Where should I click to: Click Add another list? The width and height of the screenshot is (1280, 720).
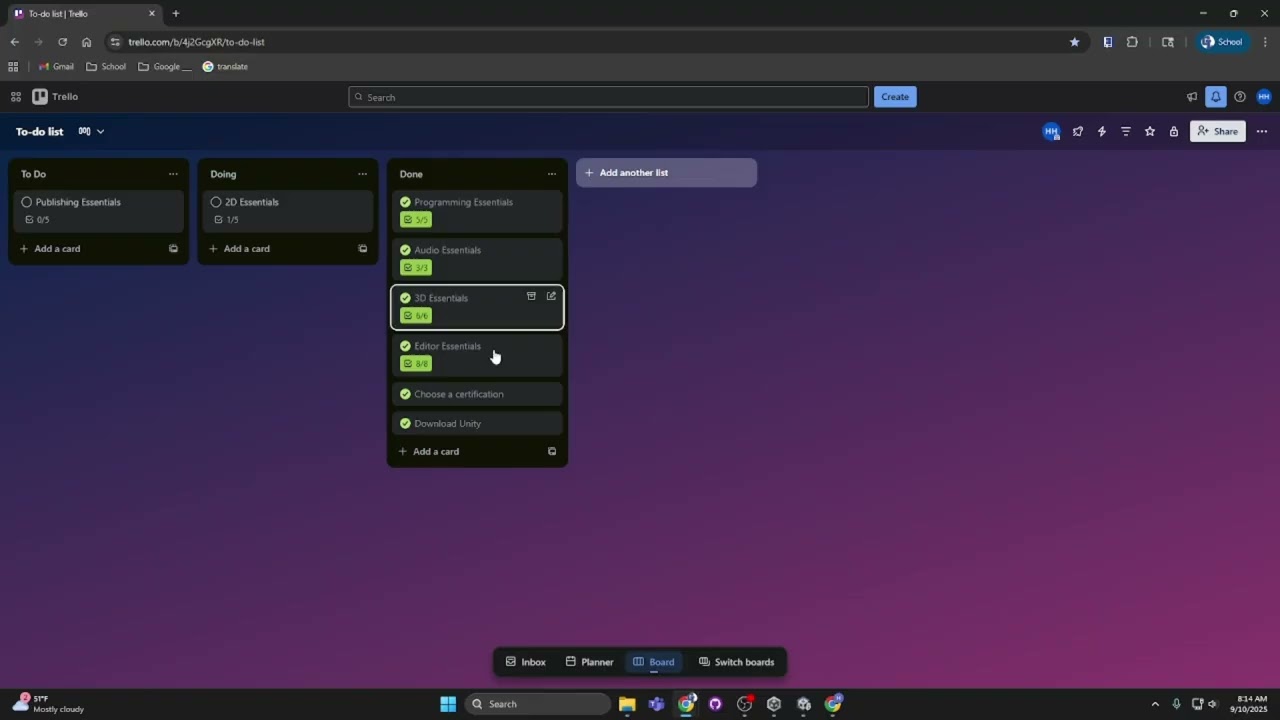pos(666,173)
